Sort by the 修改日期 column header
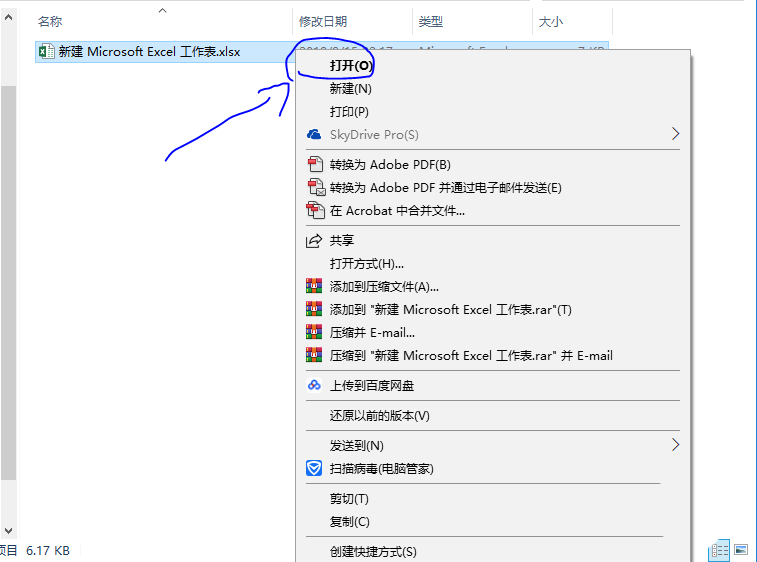757x562 pixels. [x=323, y=22]
